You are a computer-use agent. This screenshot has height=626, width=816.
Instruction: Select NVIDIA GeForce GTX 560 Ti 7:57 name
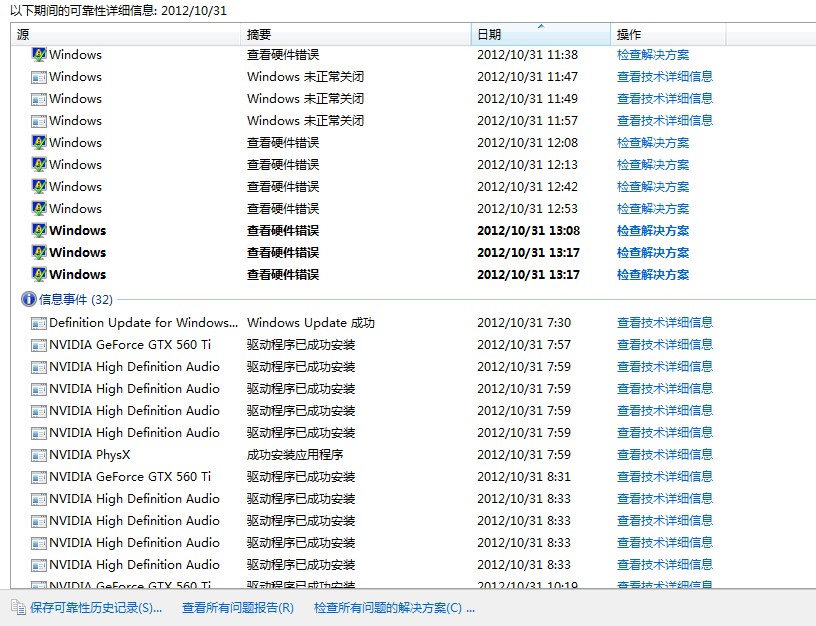click(130, 344)
